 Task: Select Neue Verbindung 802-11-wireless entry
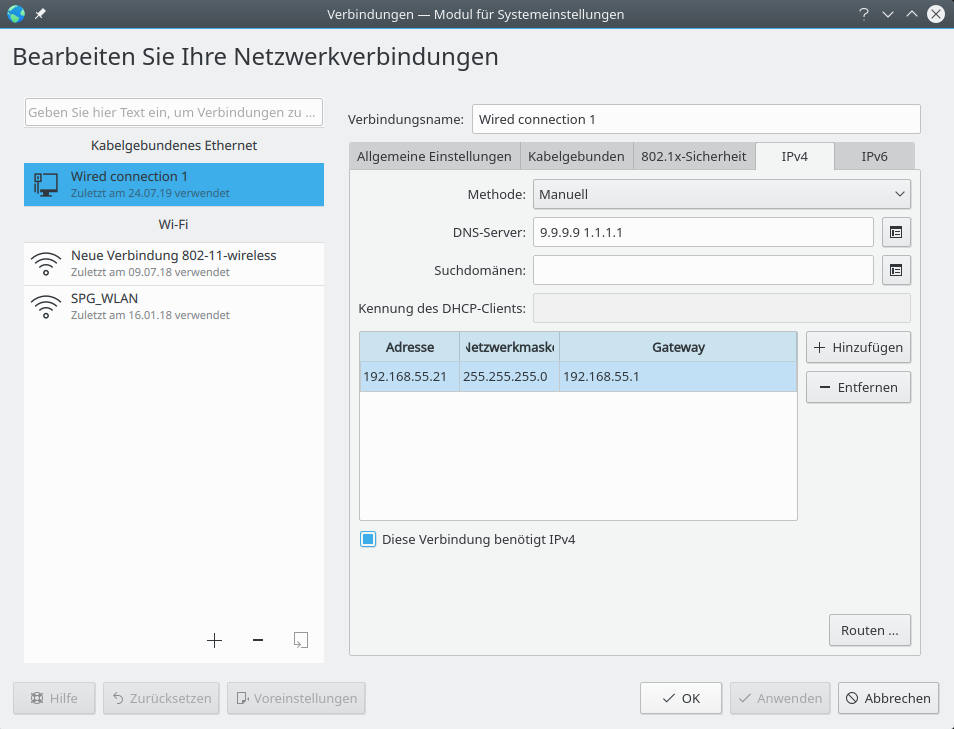[x=174, y=263]
